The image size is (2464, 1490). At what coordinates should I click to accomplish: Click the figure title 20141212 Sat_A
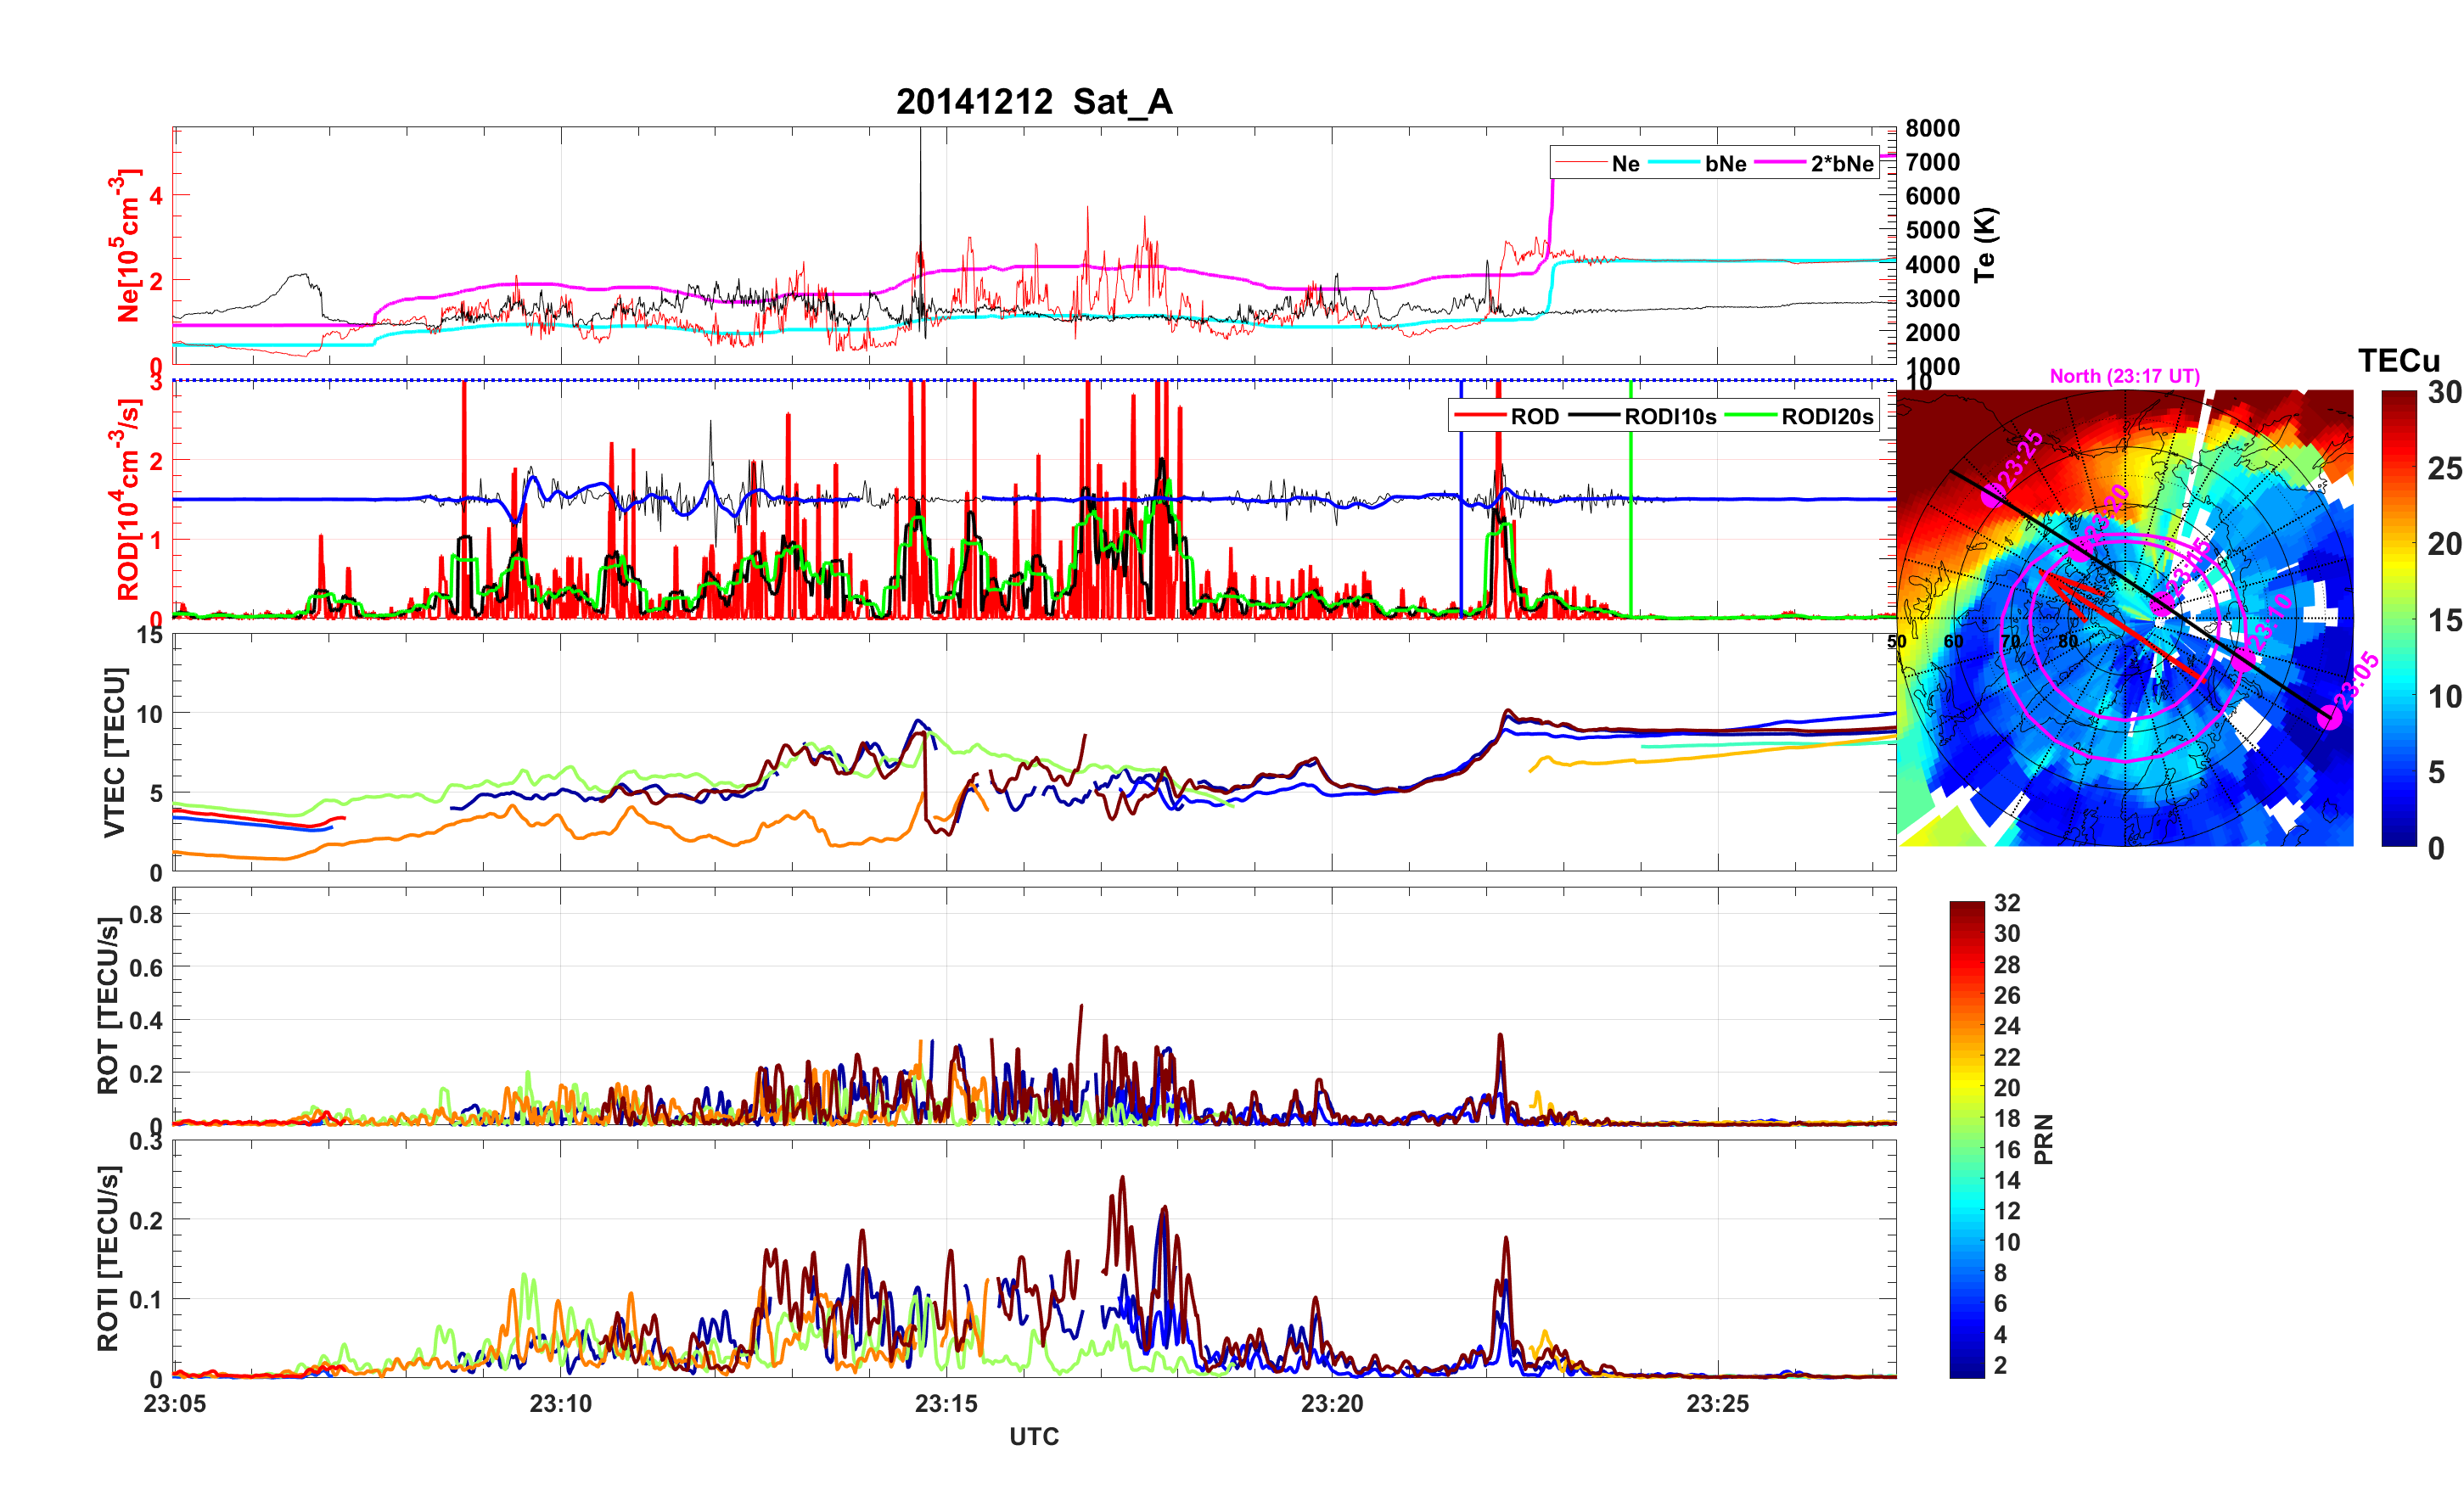pos(1033,102)
